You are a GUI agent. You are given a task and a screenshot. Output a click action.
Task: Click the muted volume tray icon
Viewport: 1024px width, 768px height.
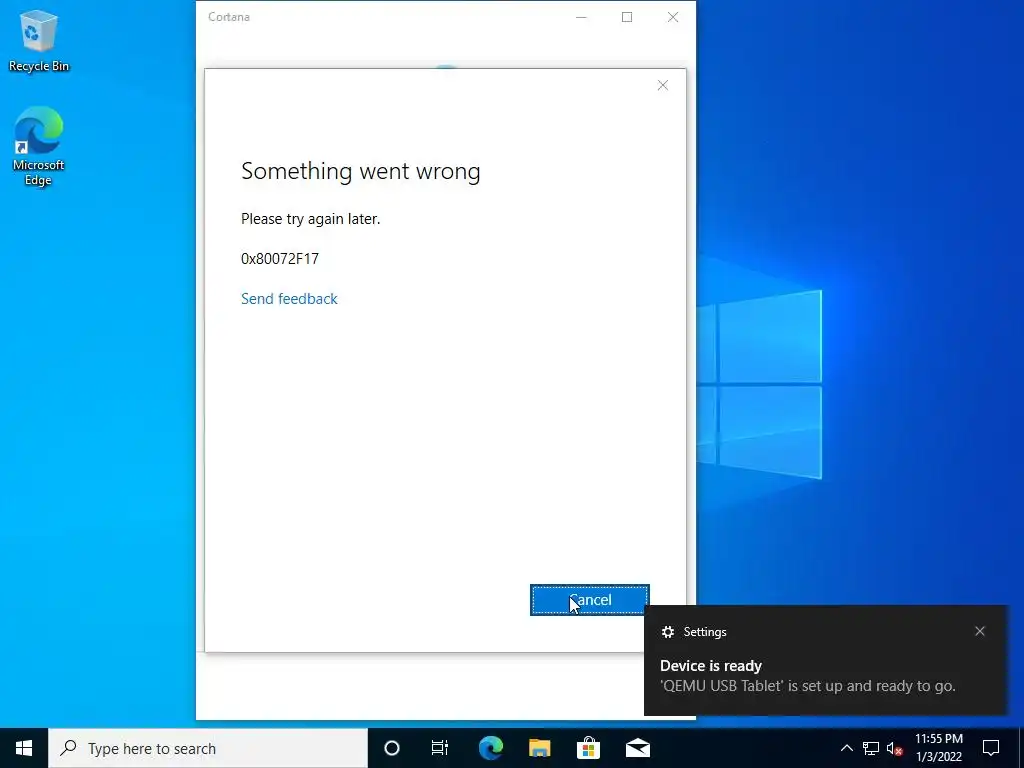click(x=894, y=748)
